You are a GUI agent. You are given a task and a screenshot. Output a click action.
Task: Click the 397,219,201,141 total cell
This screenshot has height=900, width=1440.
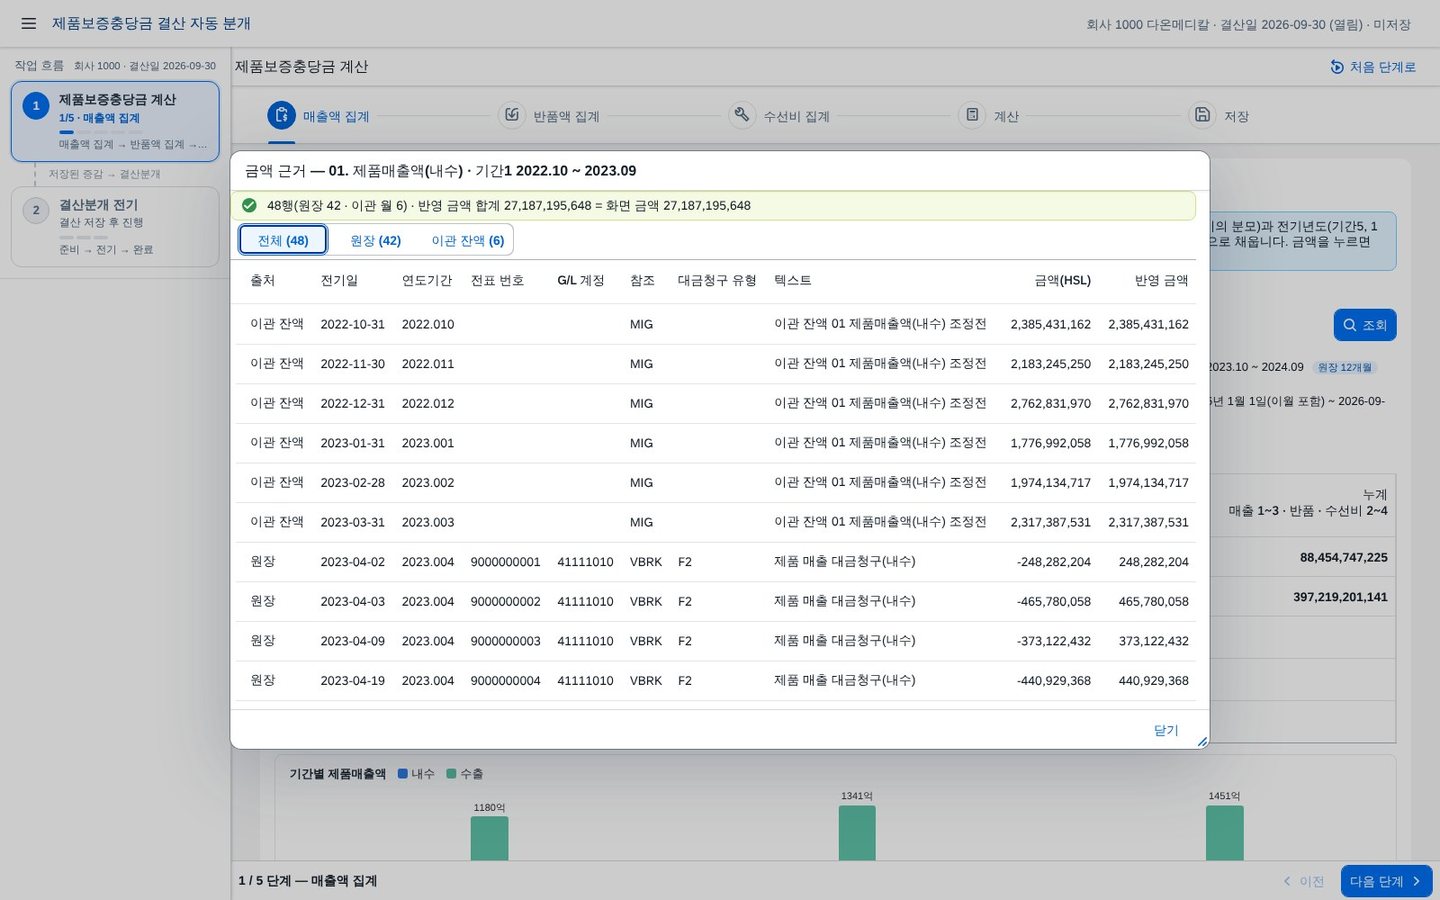[1340, 597]
